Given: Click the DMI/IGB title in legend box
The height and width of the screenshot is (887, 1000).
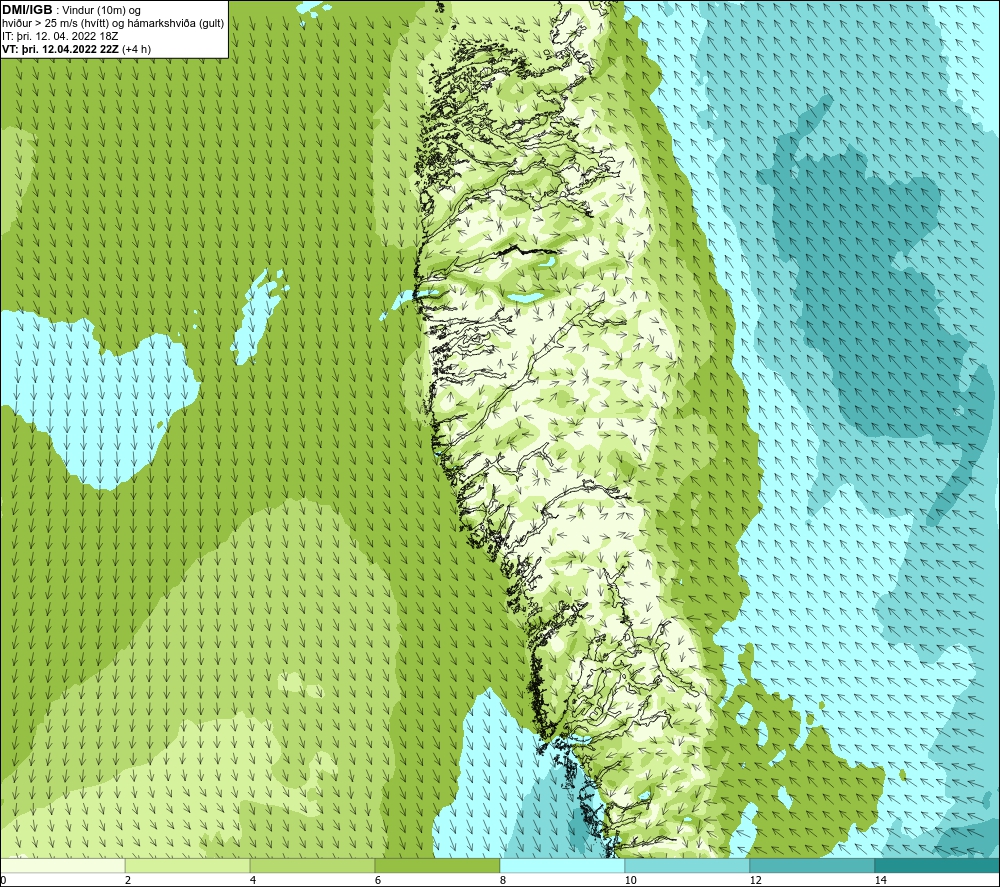Looking at the screenshot, I should point(27,10).
